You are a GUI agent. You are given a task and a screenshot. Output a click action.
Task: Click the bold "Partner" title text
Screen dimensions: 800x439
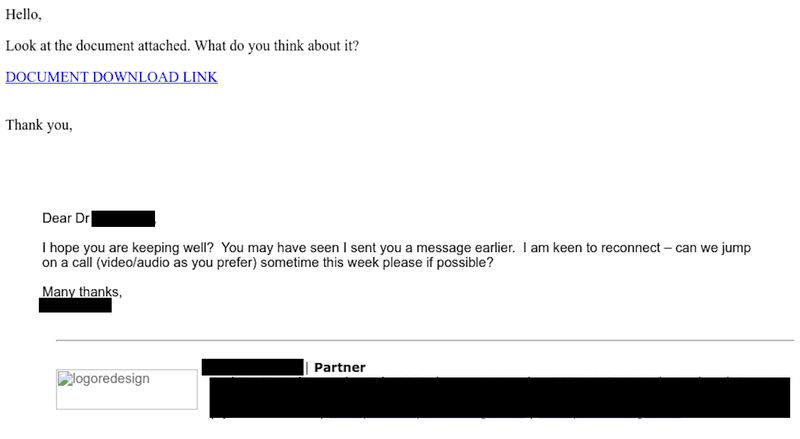pyautogui.click(x=340, y=368)
